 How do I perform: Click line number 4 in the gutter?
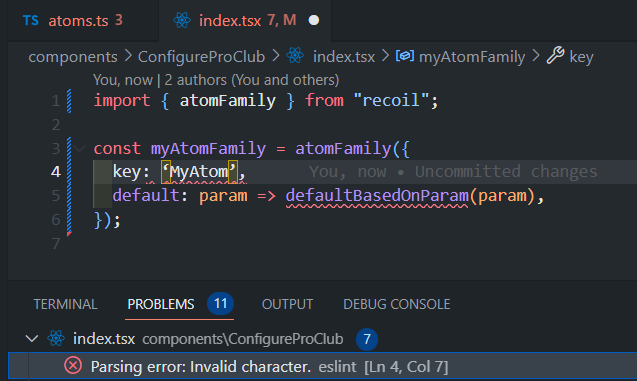tap(56, 172)
